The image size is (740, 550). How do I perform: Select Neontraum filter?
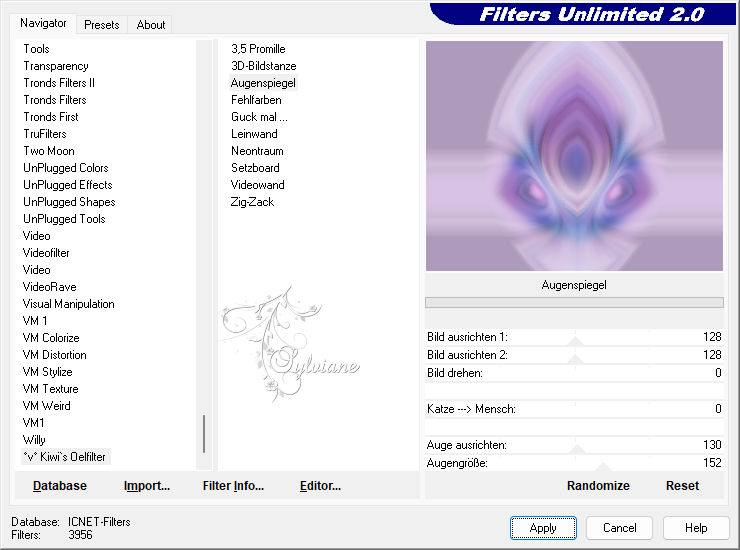pyautogui.click(x=257, y=151)
